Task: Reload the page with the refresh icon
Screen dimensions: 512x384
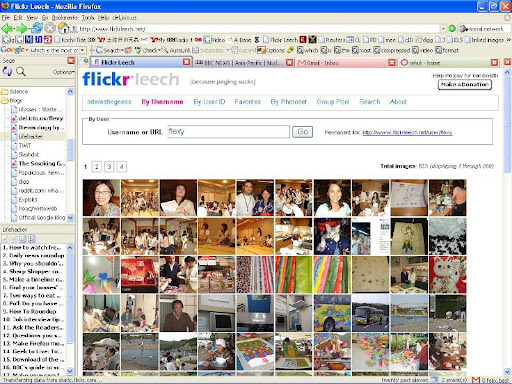Action: 37,28
